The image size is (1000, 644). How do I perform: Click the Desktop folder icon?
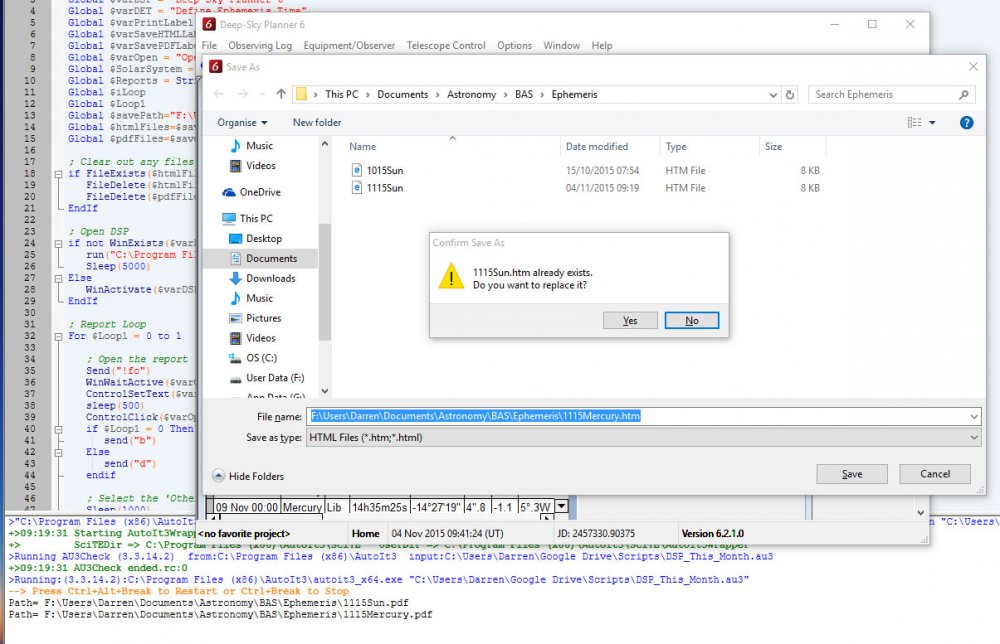[x=235, y=238]
